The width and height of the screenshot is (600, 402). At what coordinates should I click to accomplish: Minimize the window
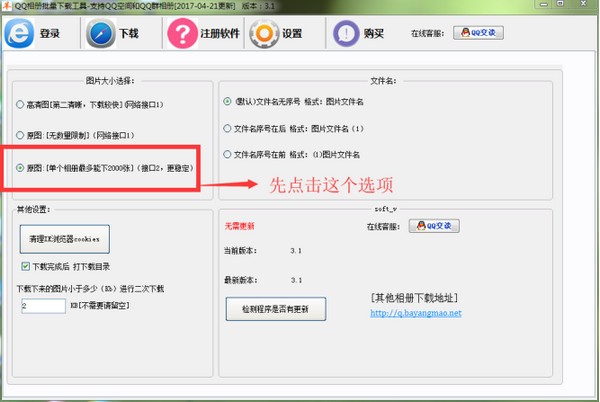(x=543, y=4)
